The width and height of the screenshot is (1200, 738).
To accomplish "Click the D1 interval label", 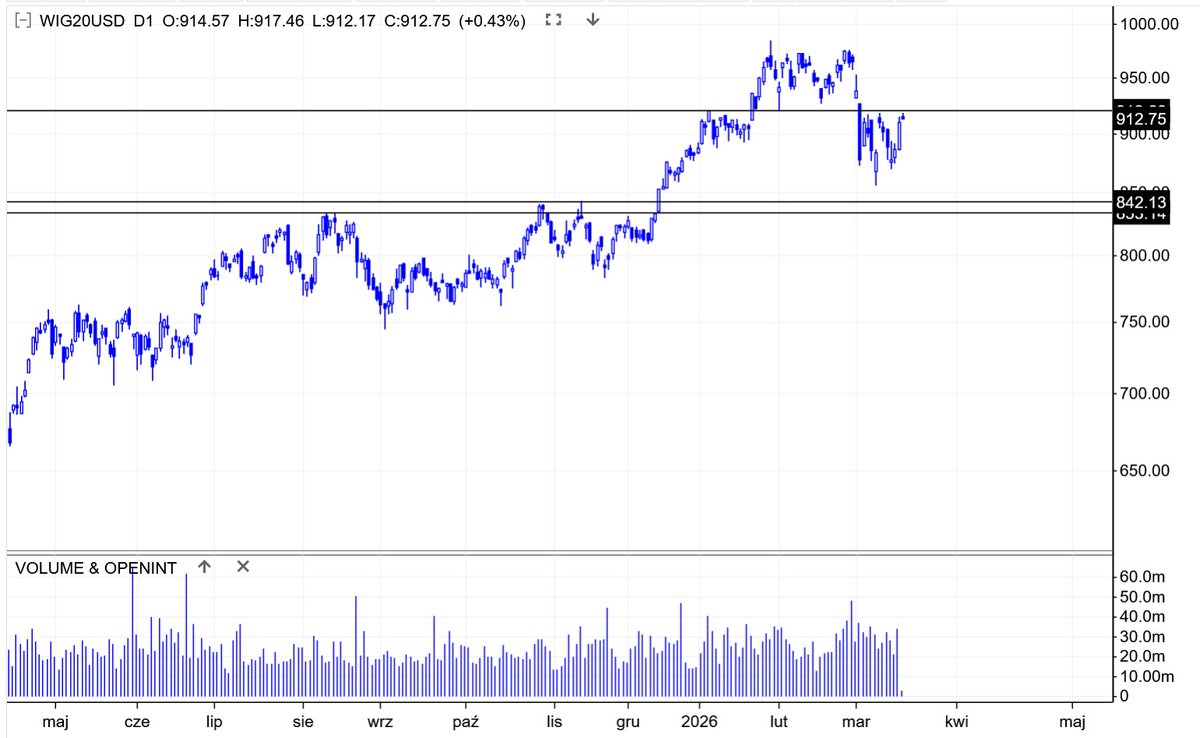I will (x=142, y=21).
